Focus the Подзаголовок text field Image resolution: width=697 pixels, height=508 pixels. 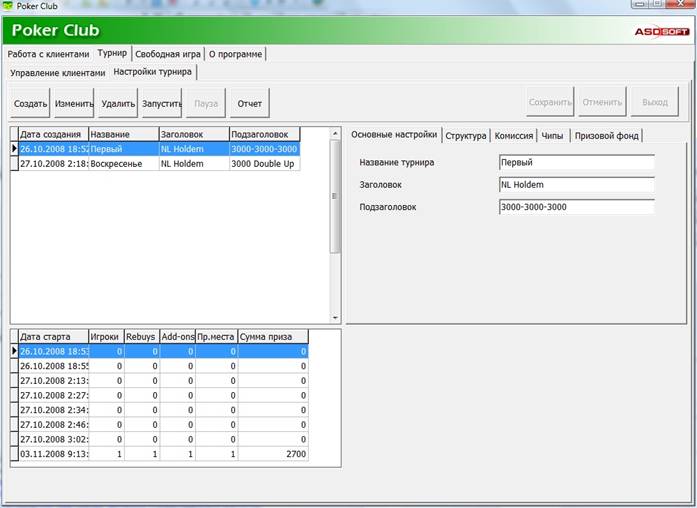(576, 207)
